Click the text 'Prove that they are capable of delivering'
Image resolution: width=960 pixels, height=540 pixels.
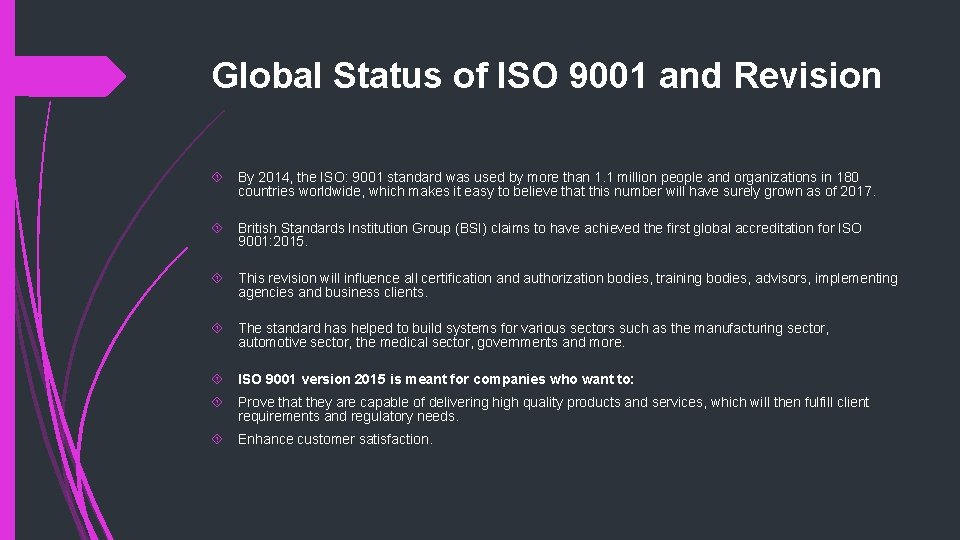pos(553,402)
